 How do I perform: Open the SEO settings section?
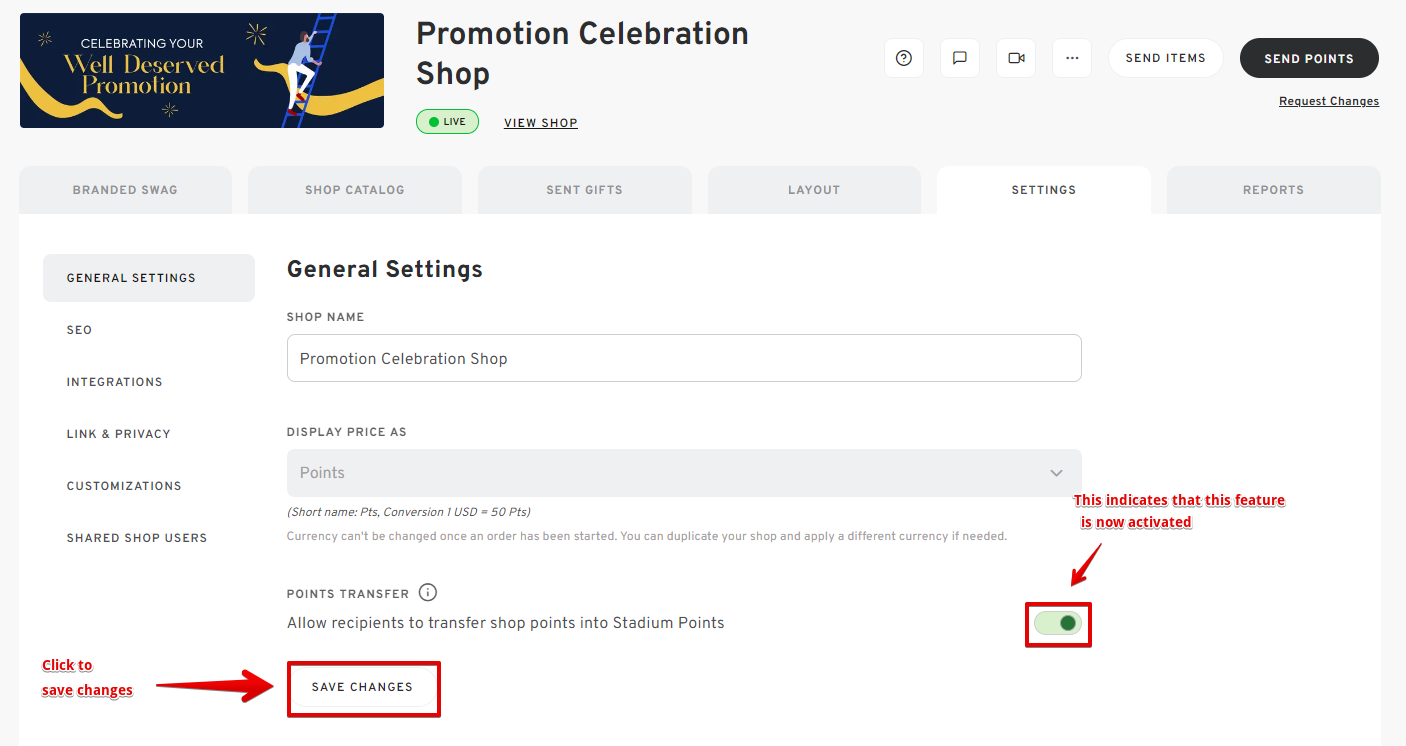[x=79, y=330]
